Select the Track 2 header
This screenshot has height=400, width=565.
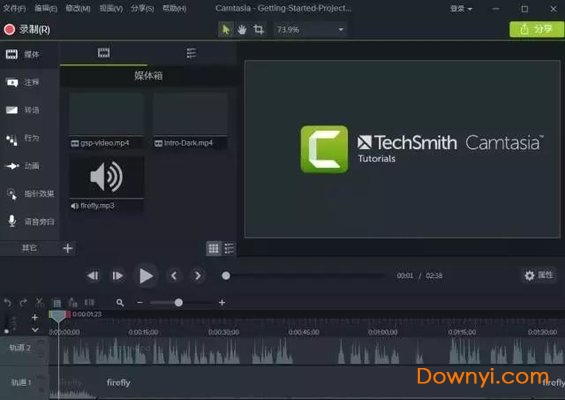point(24,350)
